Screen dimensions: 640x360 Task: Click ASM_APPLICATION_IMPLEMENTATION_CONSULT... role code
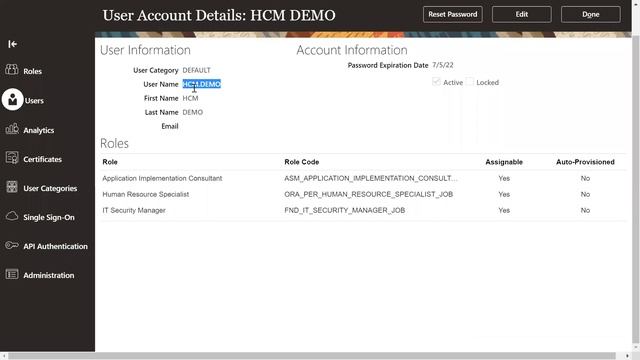(x=371, y=178)
